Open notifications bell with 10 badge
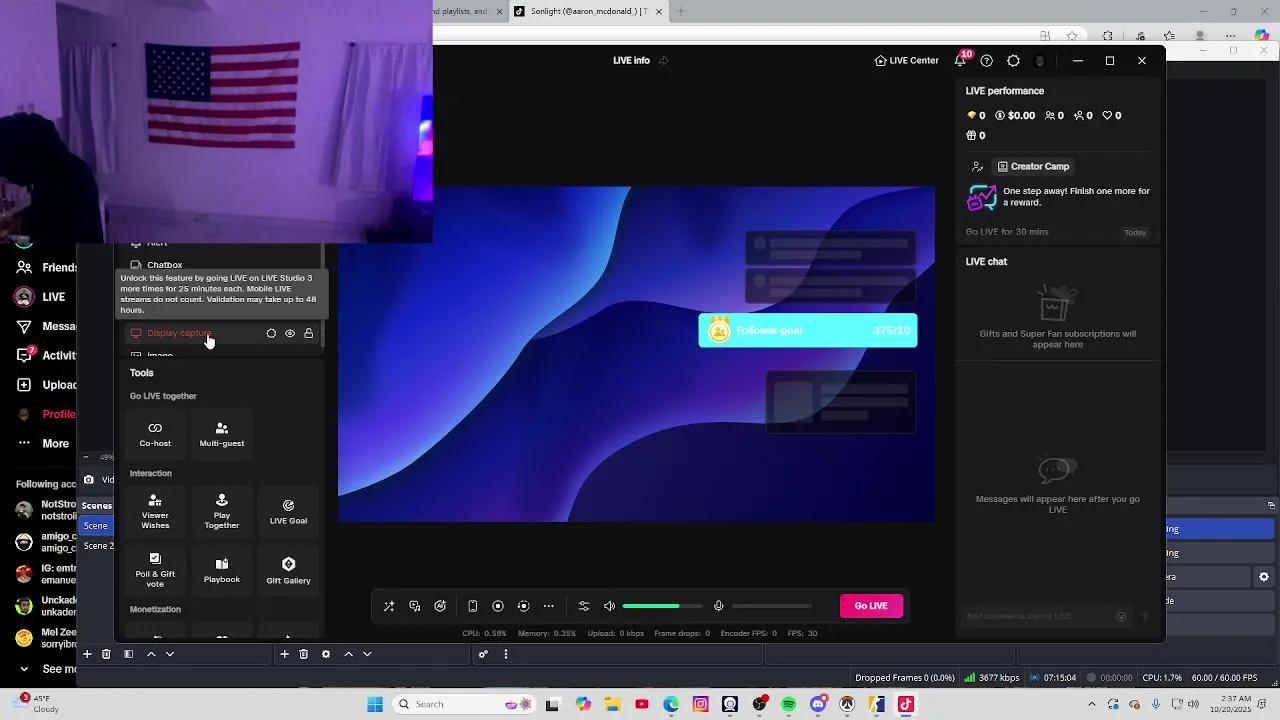This screenshot has height=720, width=1280. click(x=961, y=60)
